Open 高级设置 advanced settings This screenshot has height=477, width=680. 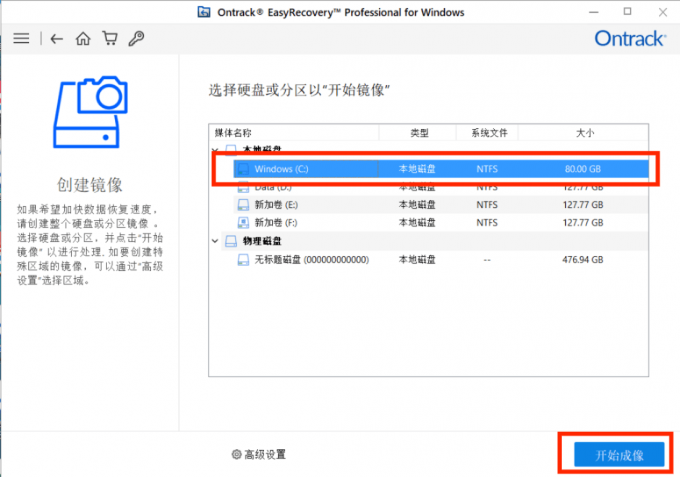point(264,454)
